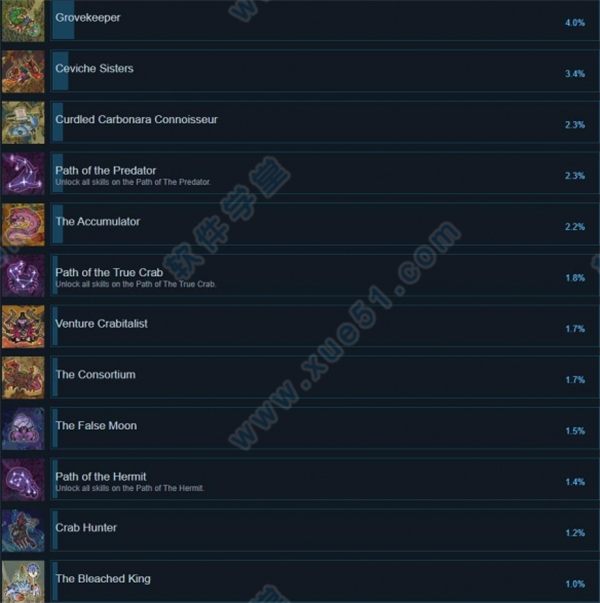Click Path of the True Crab icon
The width and height of the screenshot is (600, 603).
[x=23, y=276]
